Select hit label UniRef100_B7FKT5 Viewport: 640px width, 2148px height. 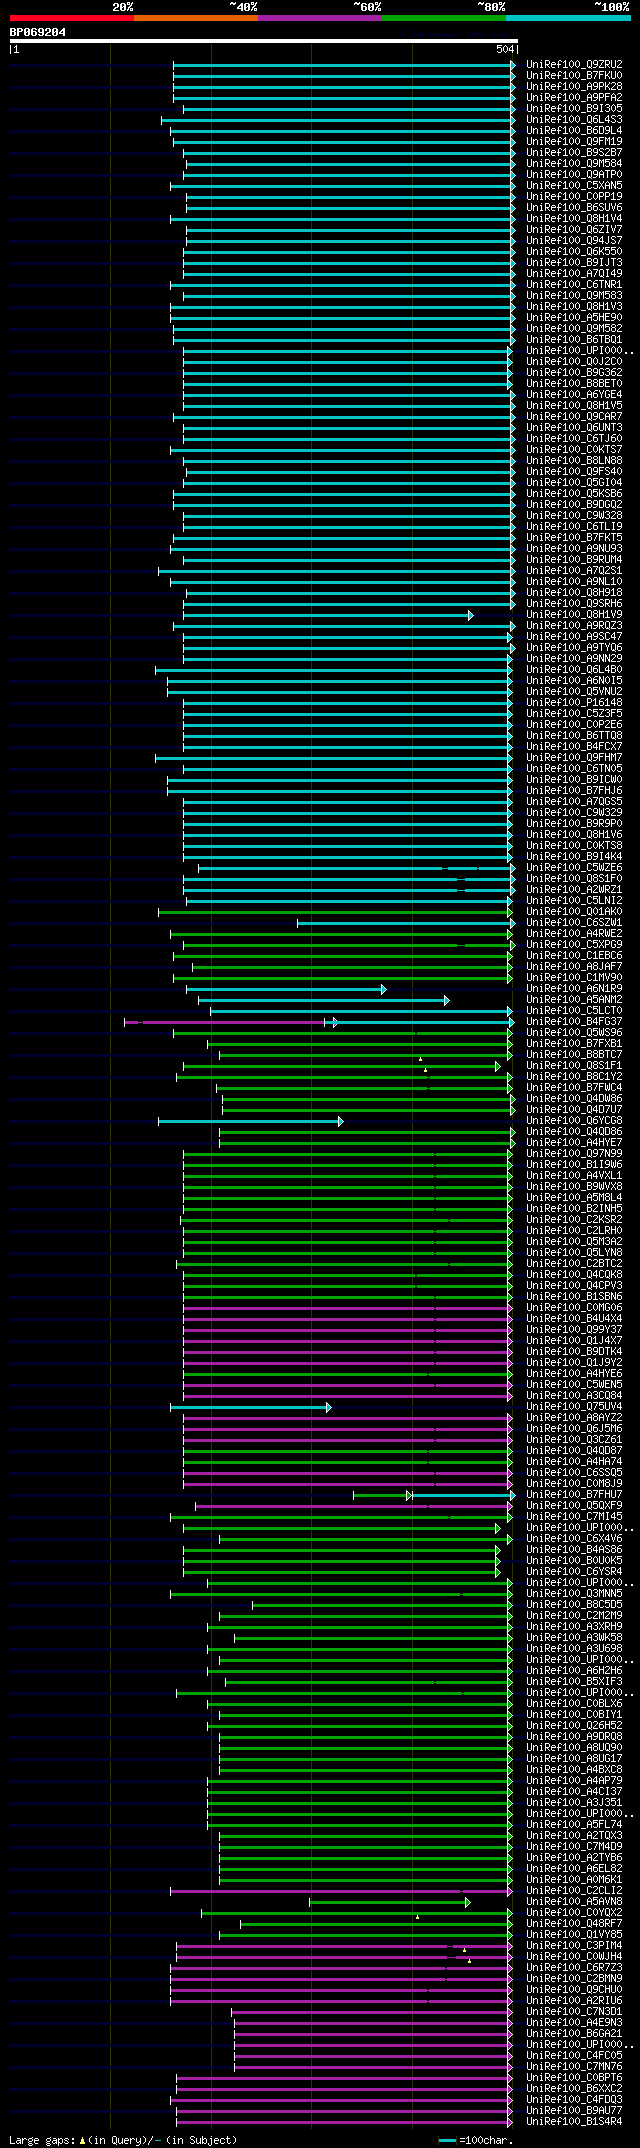pyautogui.click(x=574, y=537)
